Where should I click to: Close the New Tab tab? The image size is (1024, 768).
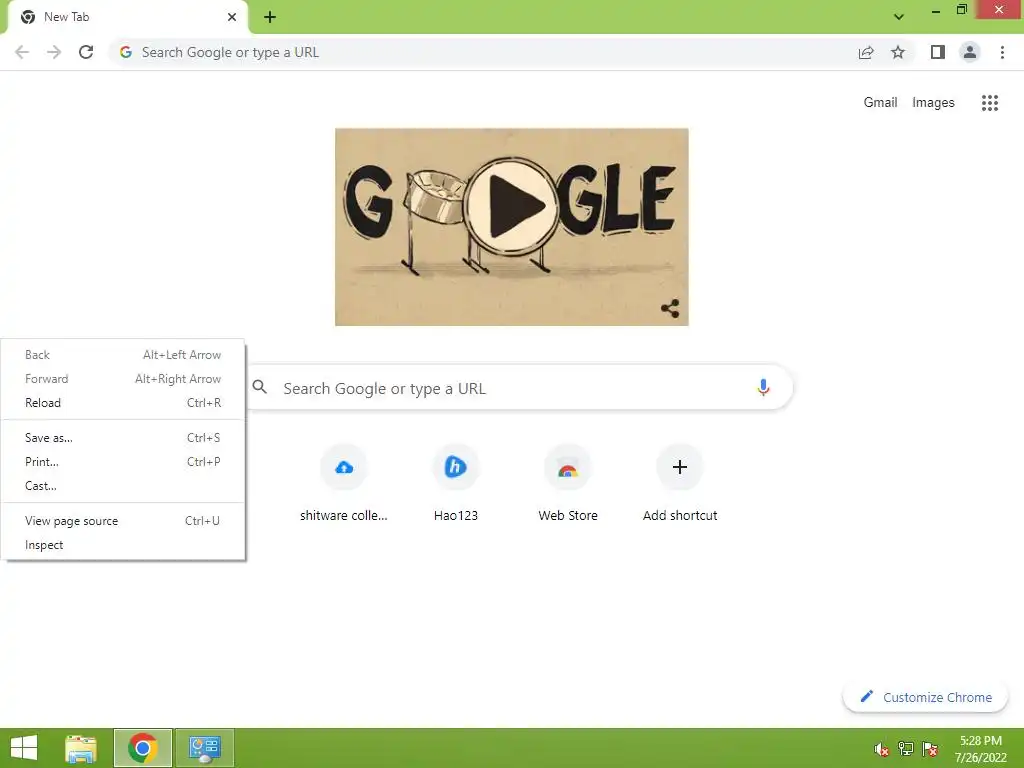pyautogui.click(x=232, y=17)
